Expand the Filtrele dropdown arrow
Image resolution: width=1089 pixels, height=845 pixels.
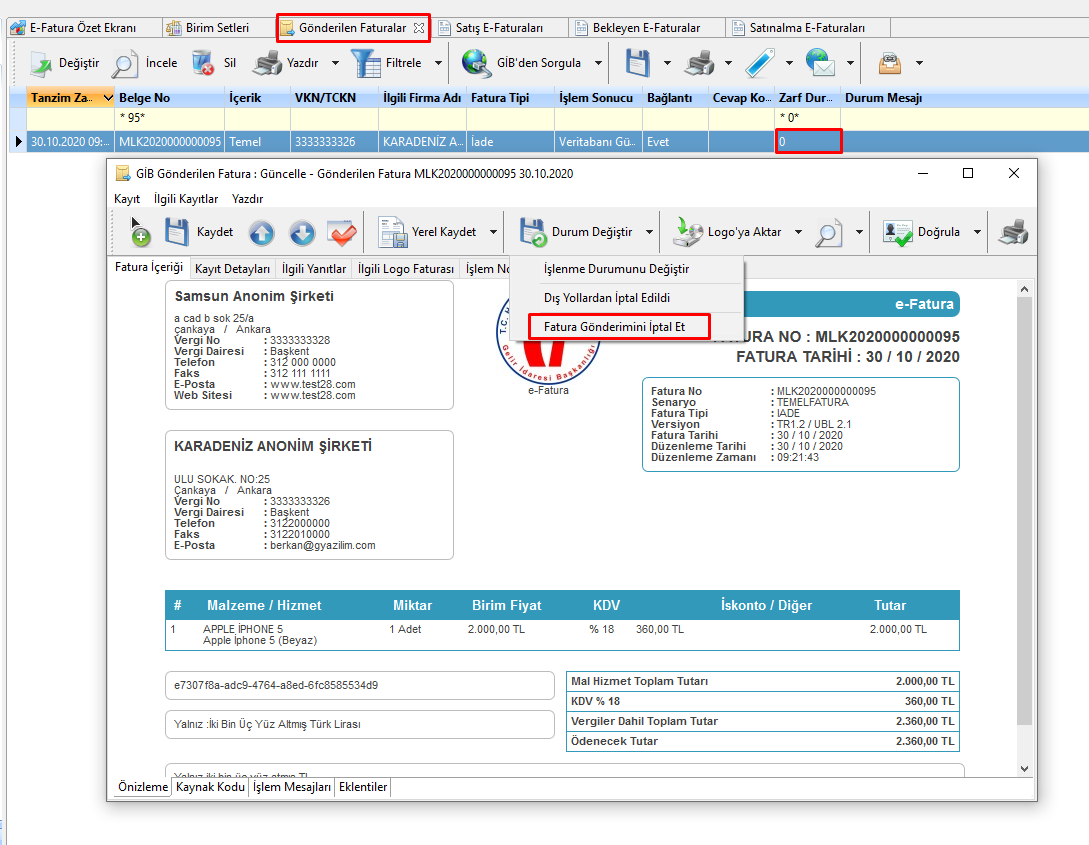438,64
